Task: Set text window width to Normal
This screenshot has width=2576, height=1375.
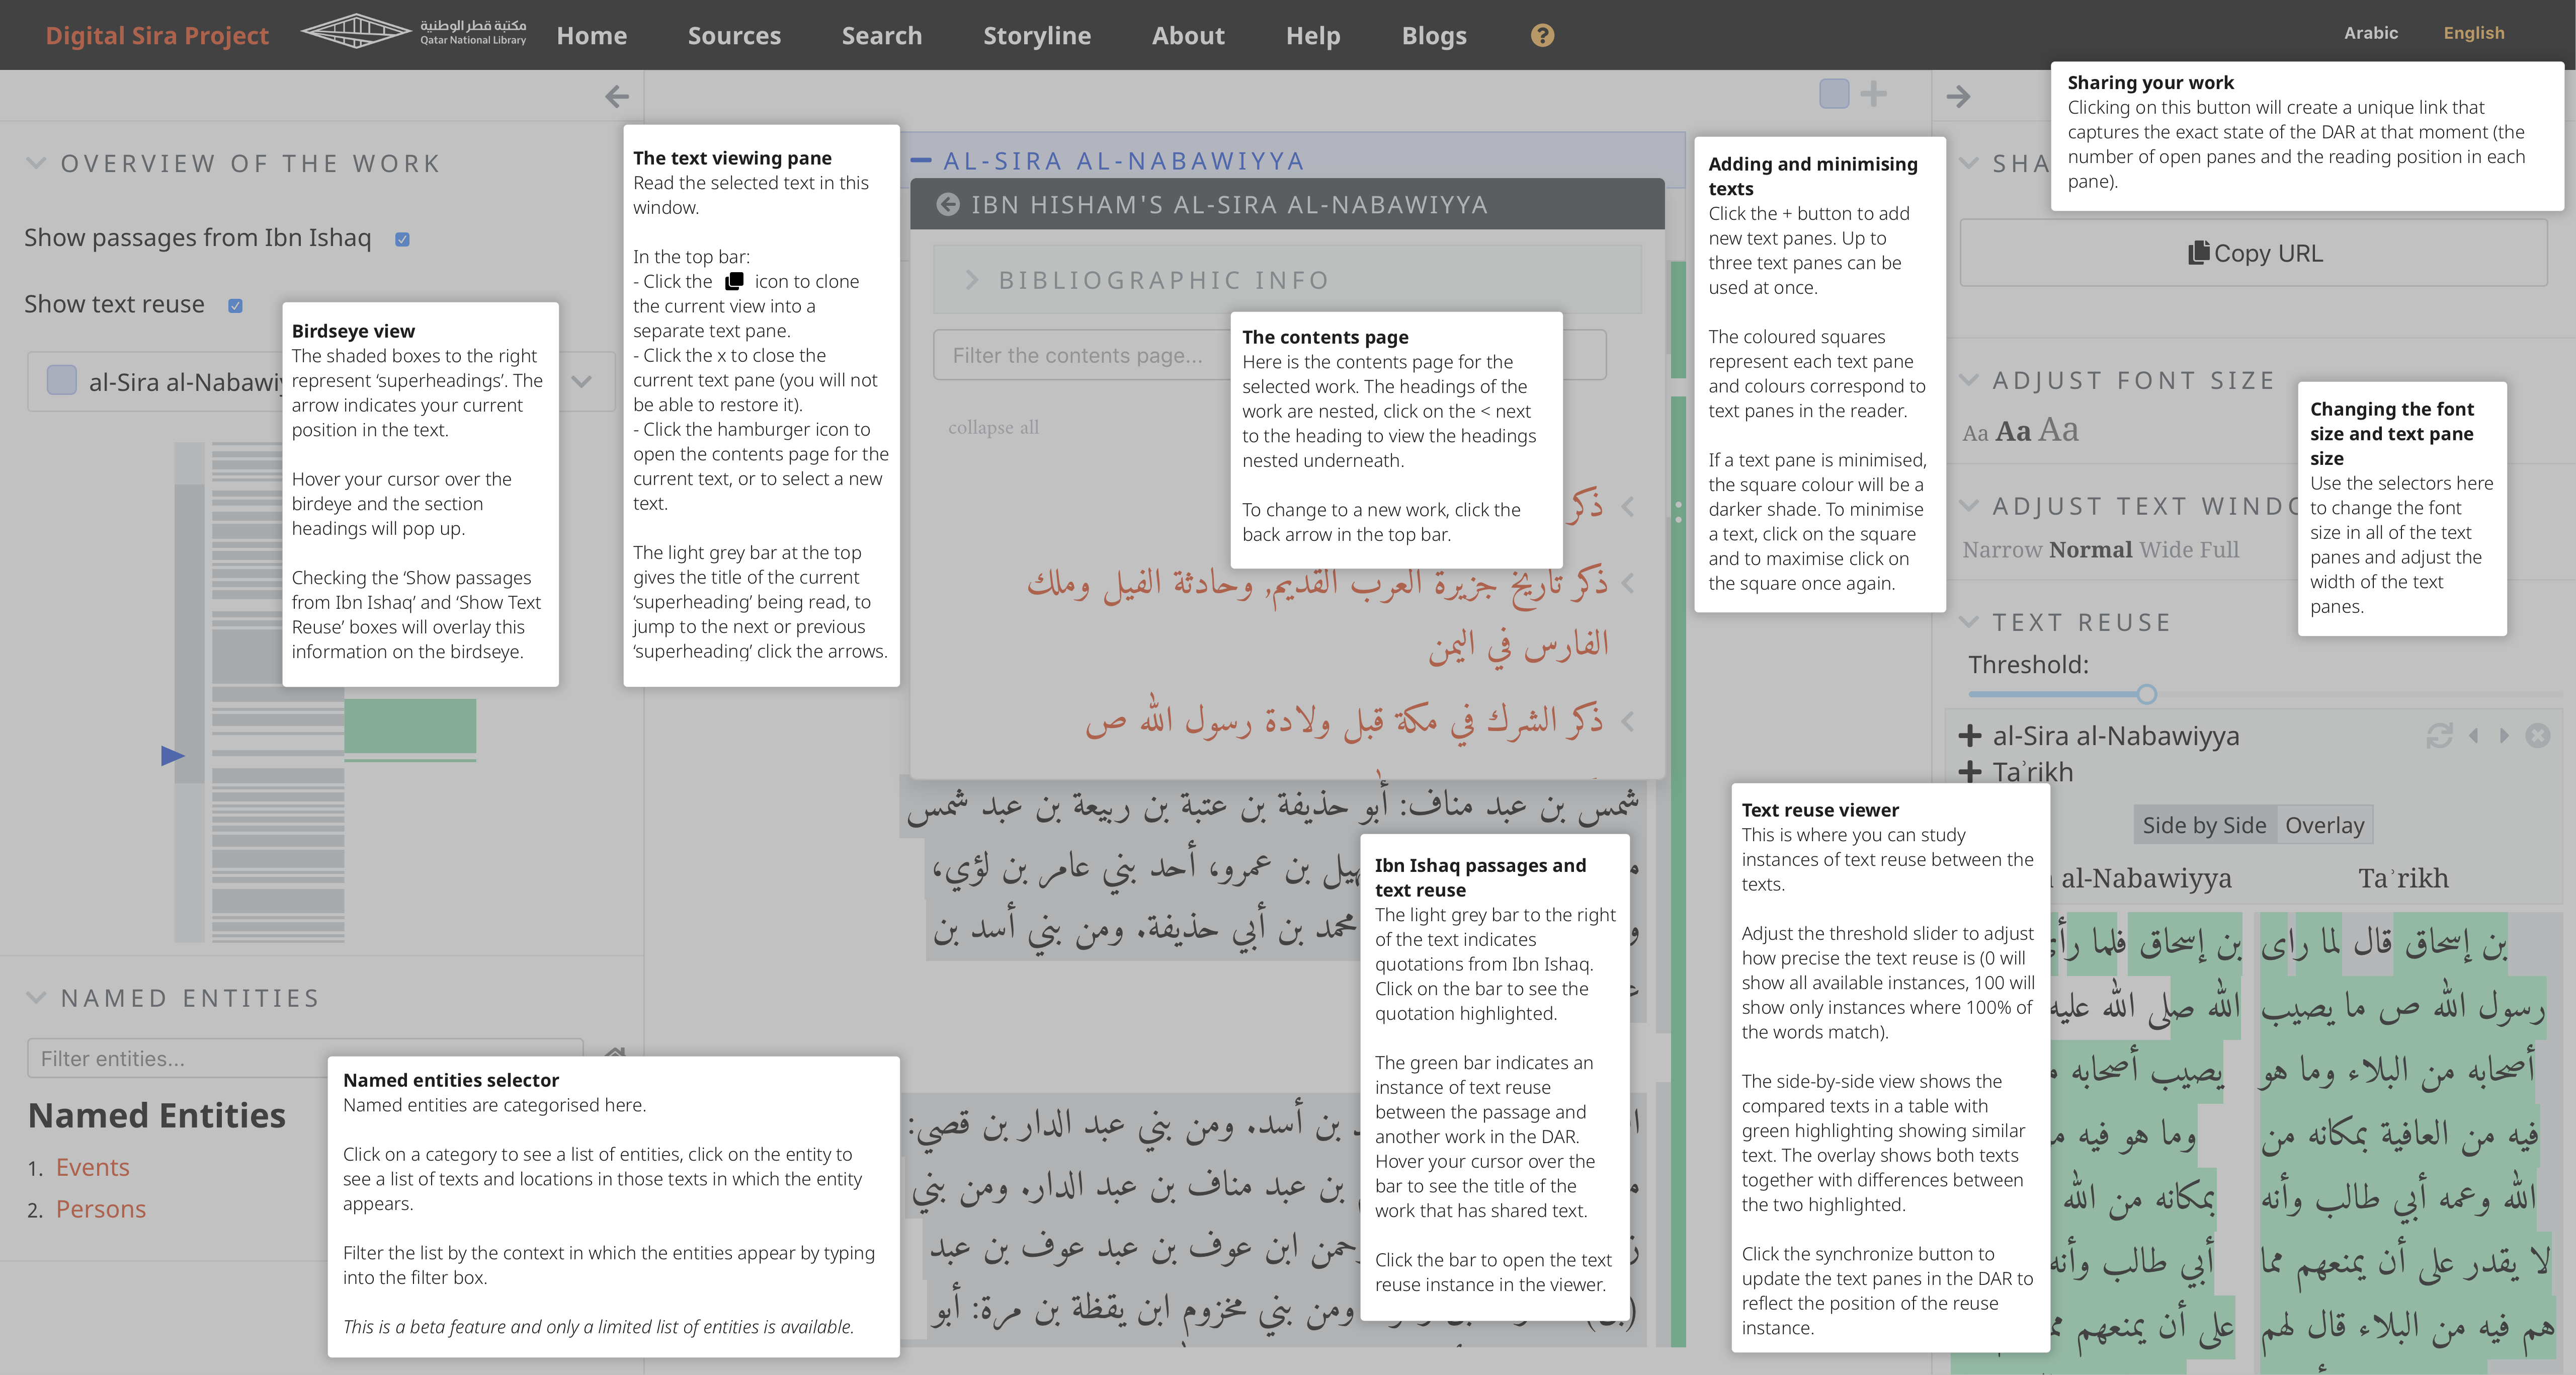Action: 2091,549
